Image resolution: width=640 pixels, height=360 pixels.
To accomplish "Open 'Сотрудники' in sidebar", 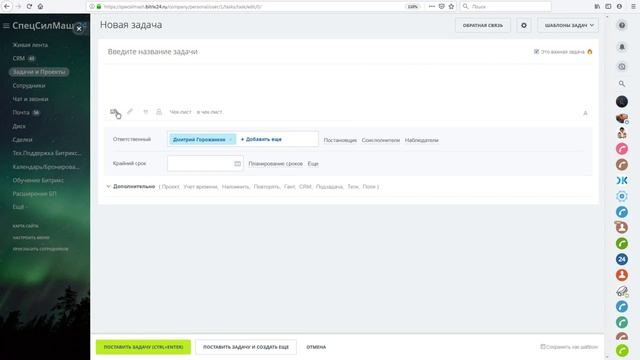I will 29,86.
